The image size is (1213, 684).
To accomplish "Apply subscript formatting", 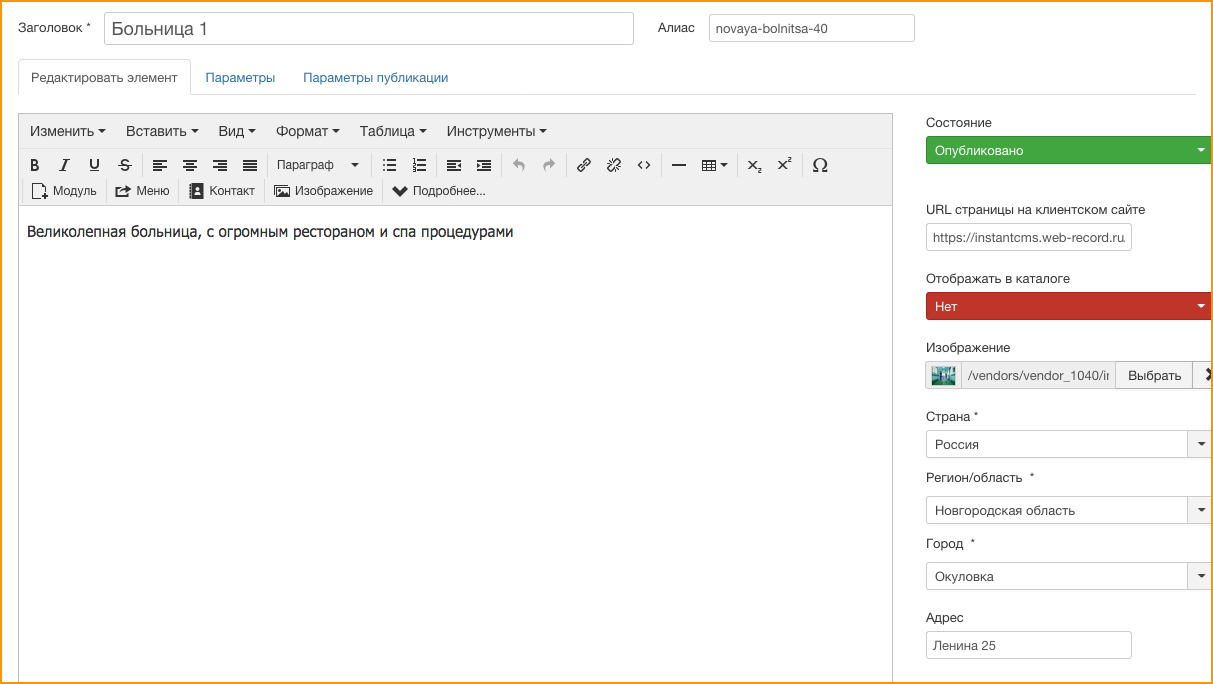I will pyautogui.click(x=755, y=165).
